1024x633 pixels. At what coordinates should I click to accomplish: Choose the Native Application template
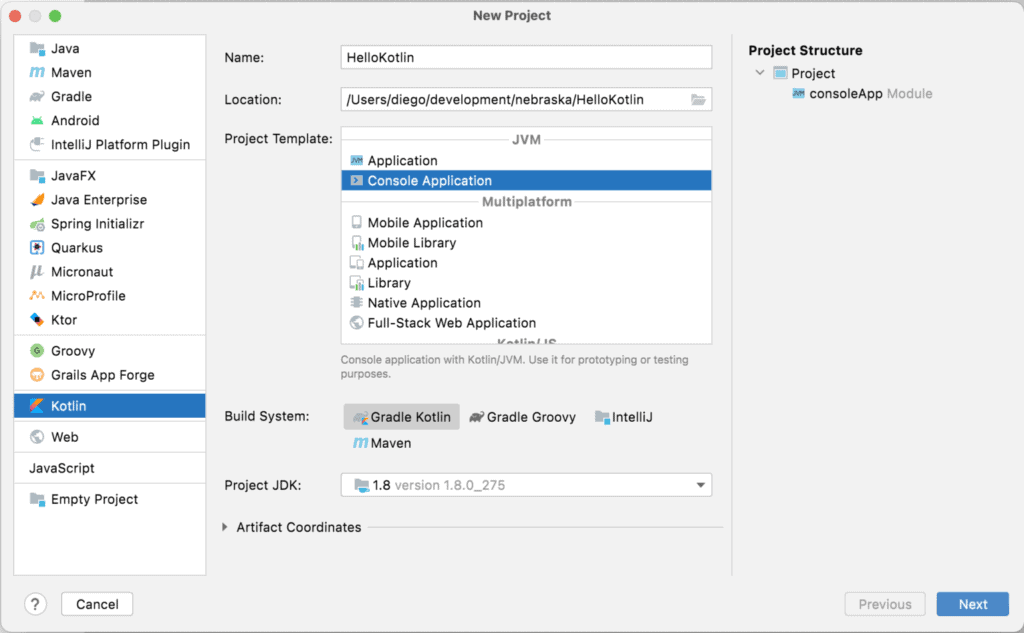(423, 303)
